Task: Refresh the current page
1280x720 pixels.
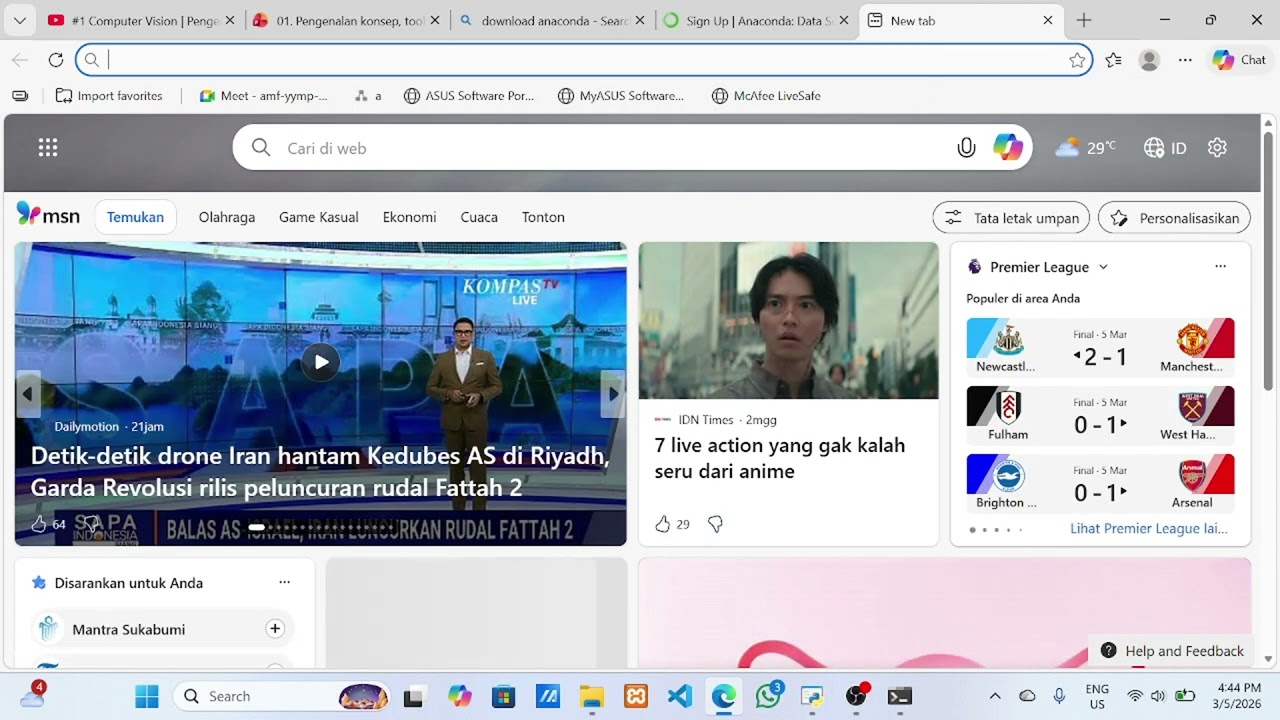Action: point(56,60)
